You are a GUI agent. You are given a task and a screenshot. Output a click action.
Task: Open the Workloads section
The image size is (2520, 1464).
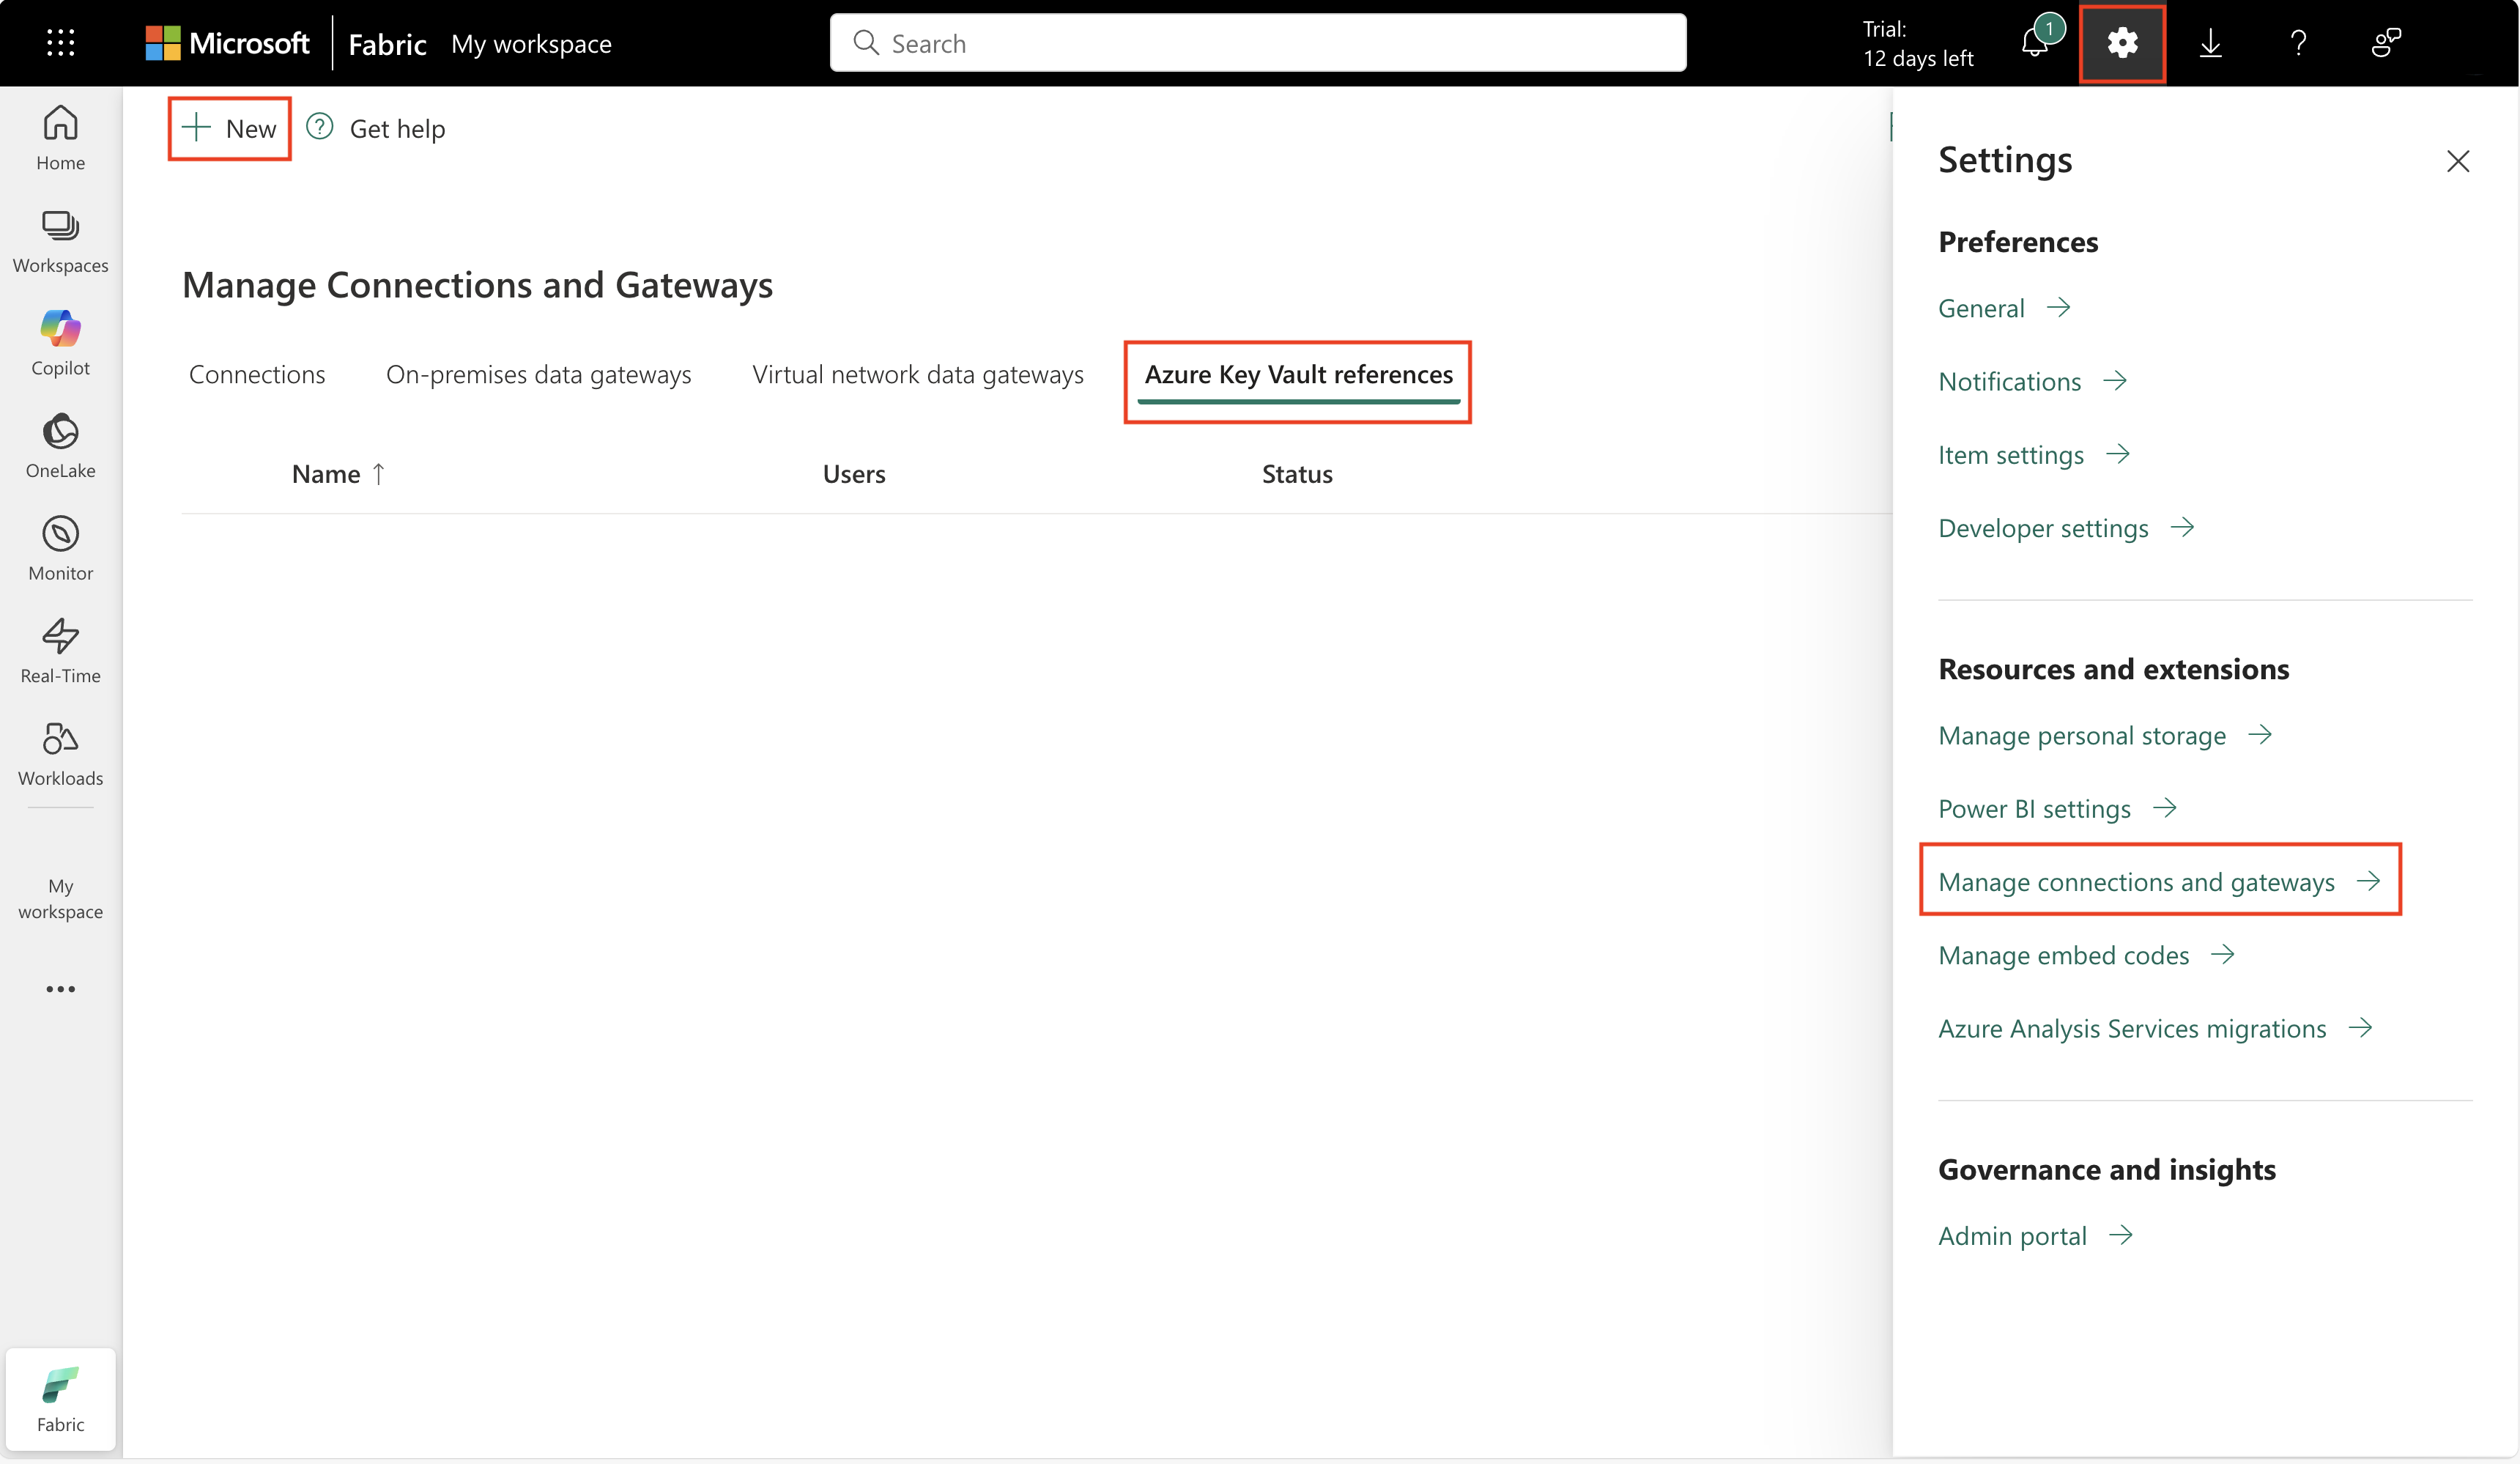(x=59, y=753)
